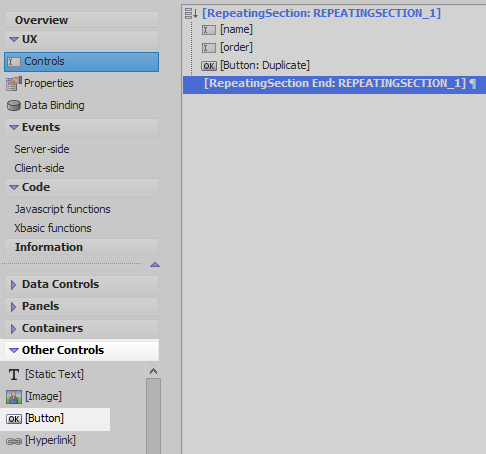Expand the Data Controls section
This screenshot has height=454, width=486.
pyautogui.click(x=13, y=285)
